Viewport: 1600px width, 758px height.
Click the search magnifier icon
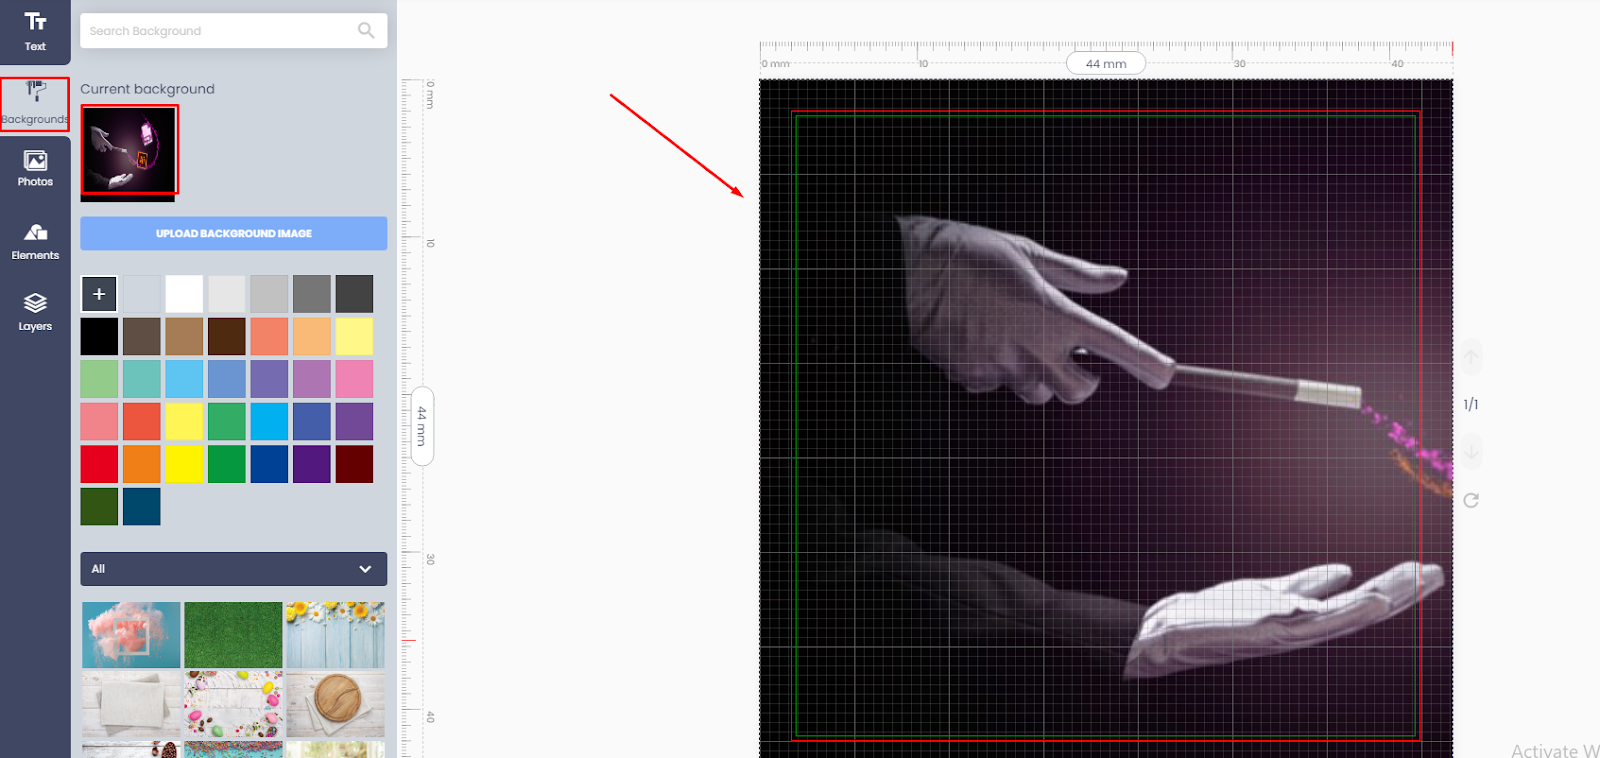click(x=366, y=31)
